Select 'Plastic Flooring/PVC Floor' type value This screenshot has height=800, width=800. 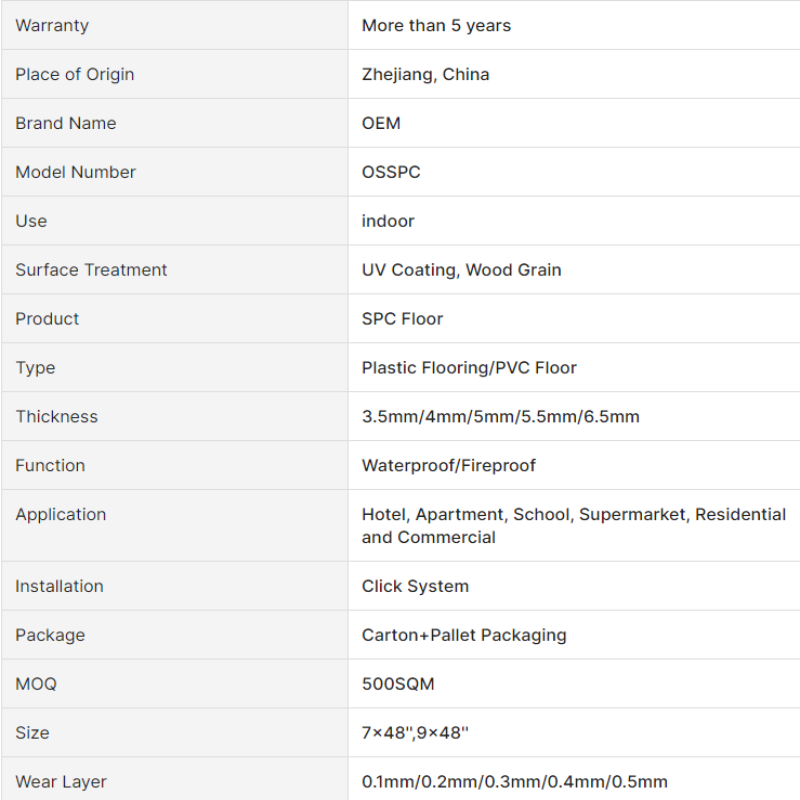469,368
